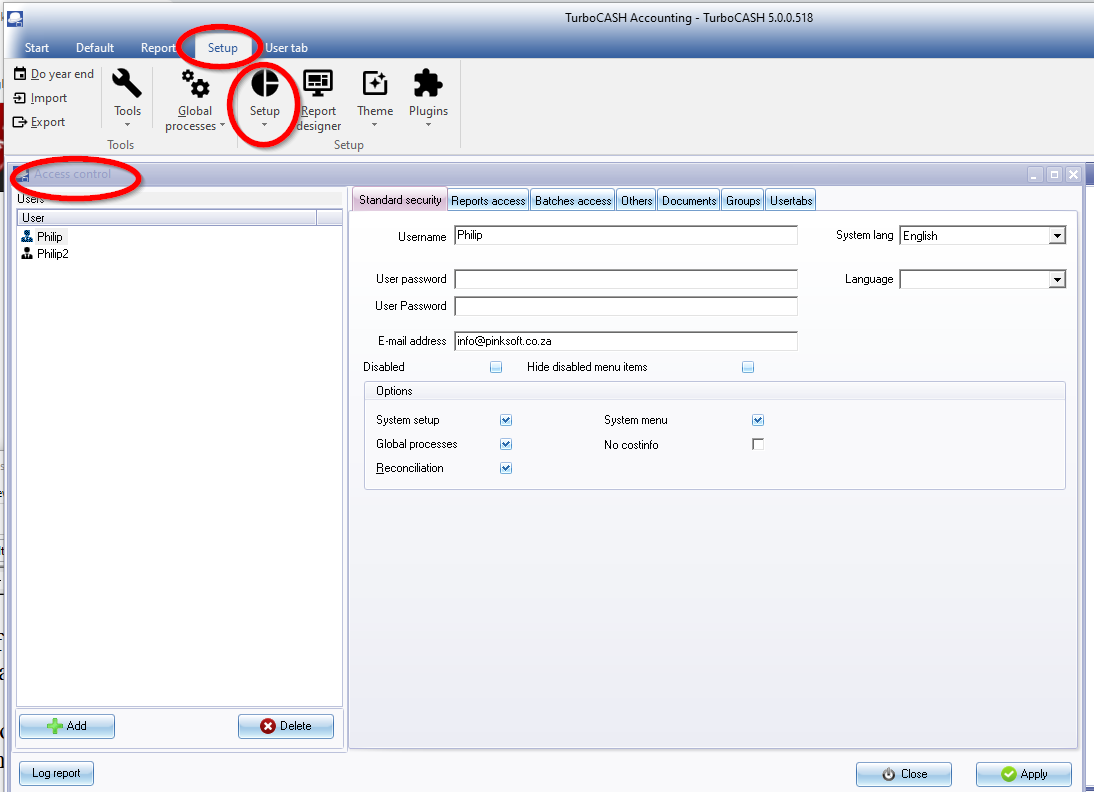Click the Export ribbon item
The height and width of the screenshot is (792, 1094).
[40, 122]
